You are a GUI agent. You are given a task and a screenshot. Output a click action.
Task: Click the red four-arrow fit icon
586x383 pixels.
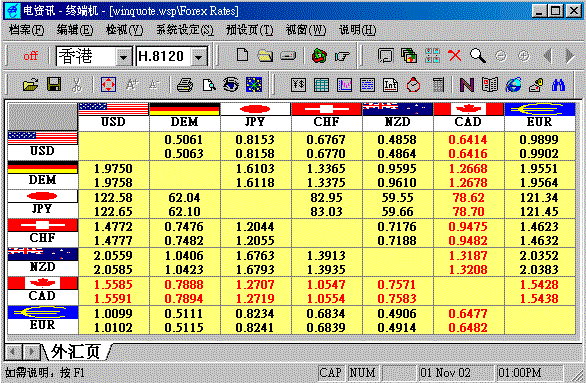[x=108, y=85]
